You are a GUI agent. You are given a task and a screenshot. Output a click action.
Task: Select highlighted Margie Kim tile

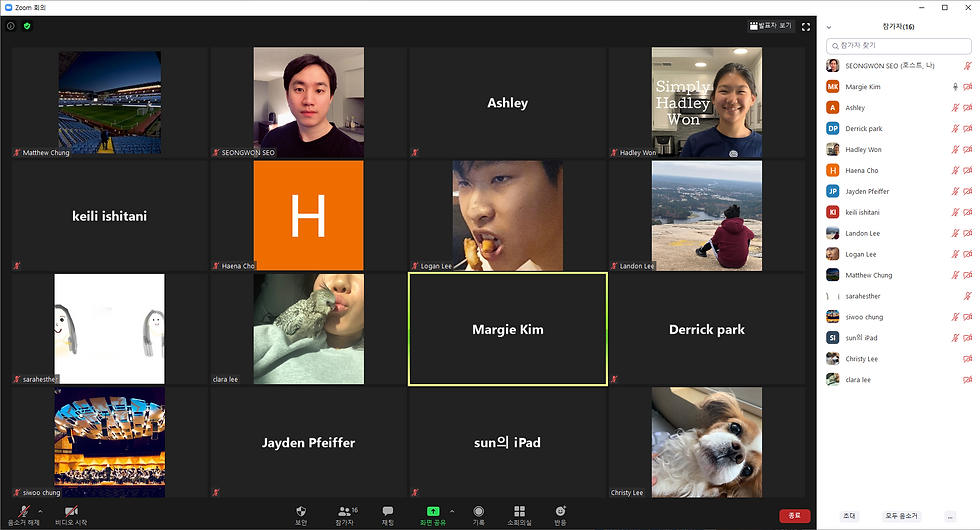click(508, 329)
